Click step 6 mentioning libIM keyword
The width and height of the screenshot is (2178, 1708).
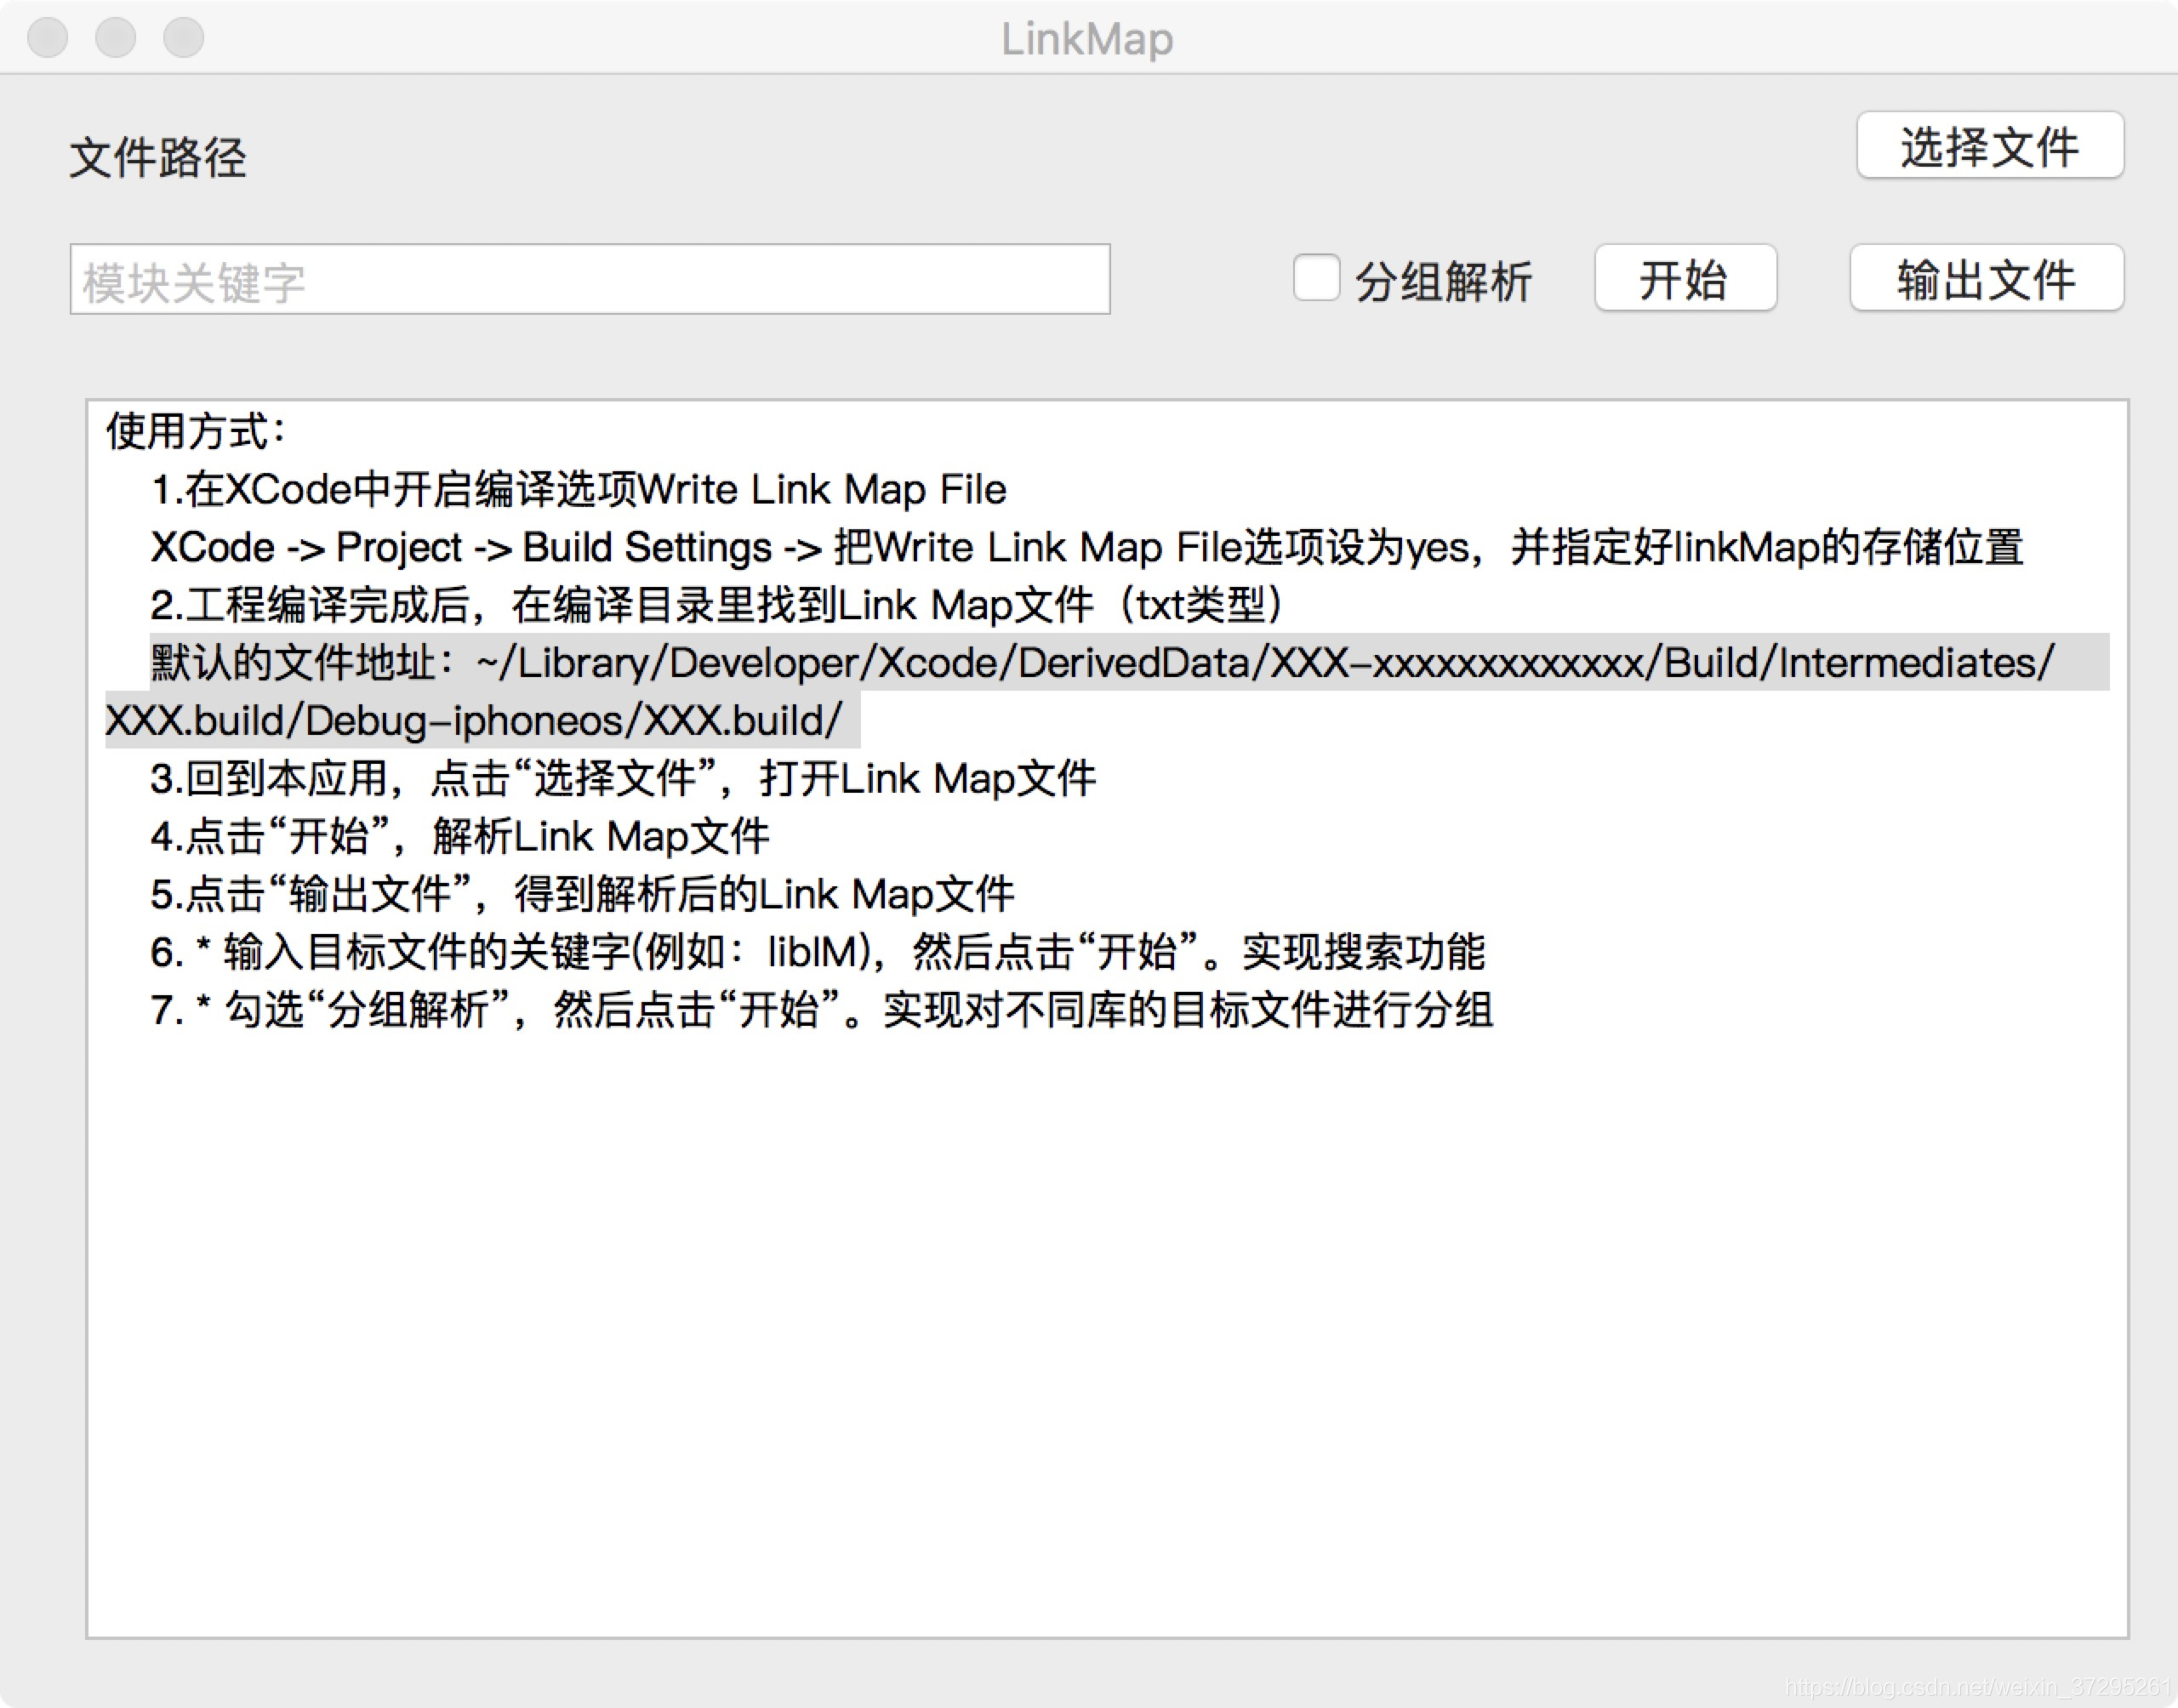816,952
